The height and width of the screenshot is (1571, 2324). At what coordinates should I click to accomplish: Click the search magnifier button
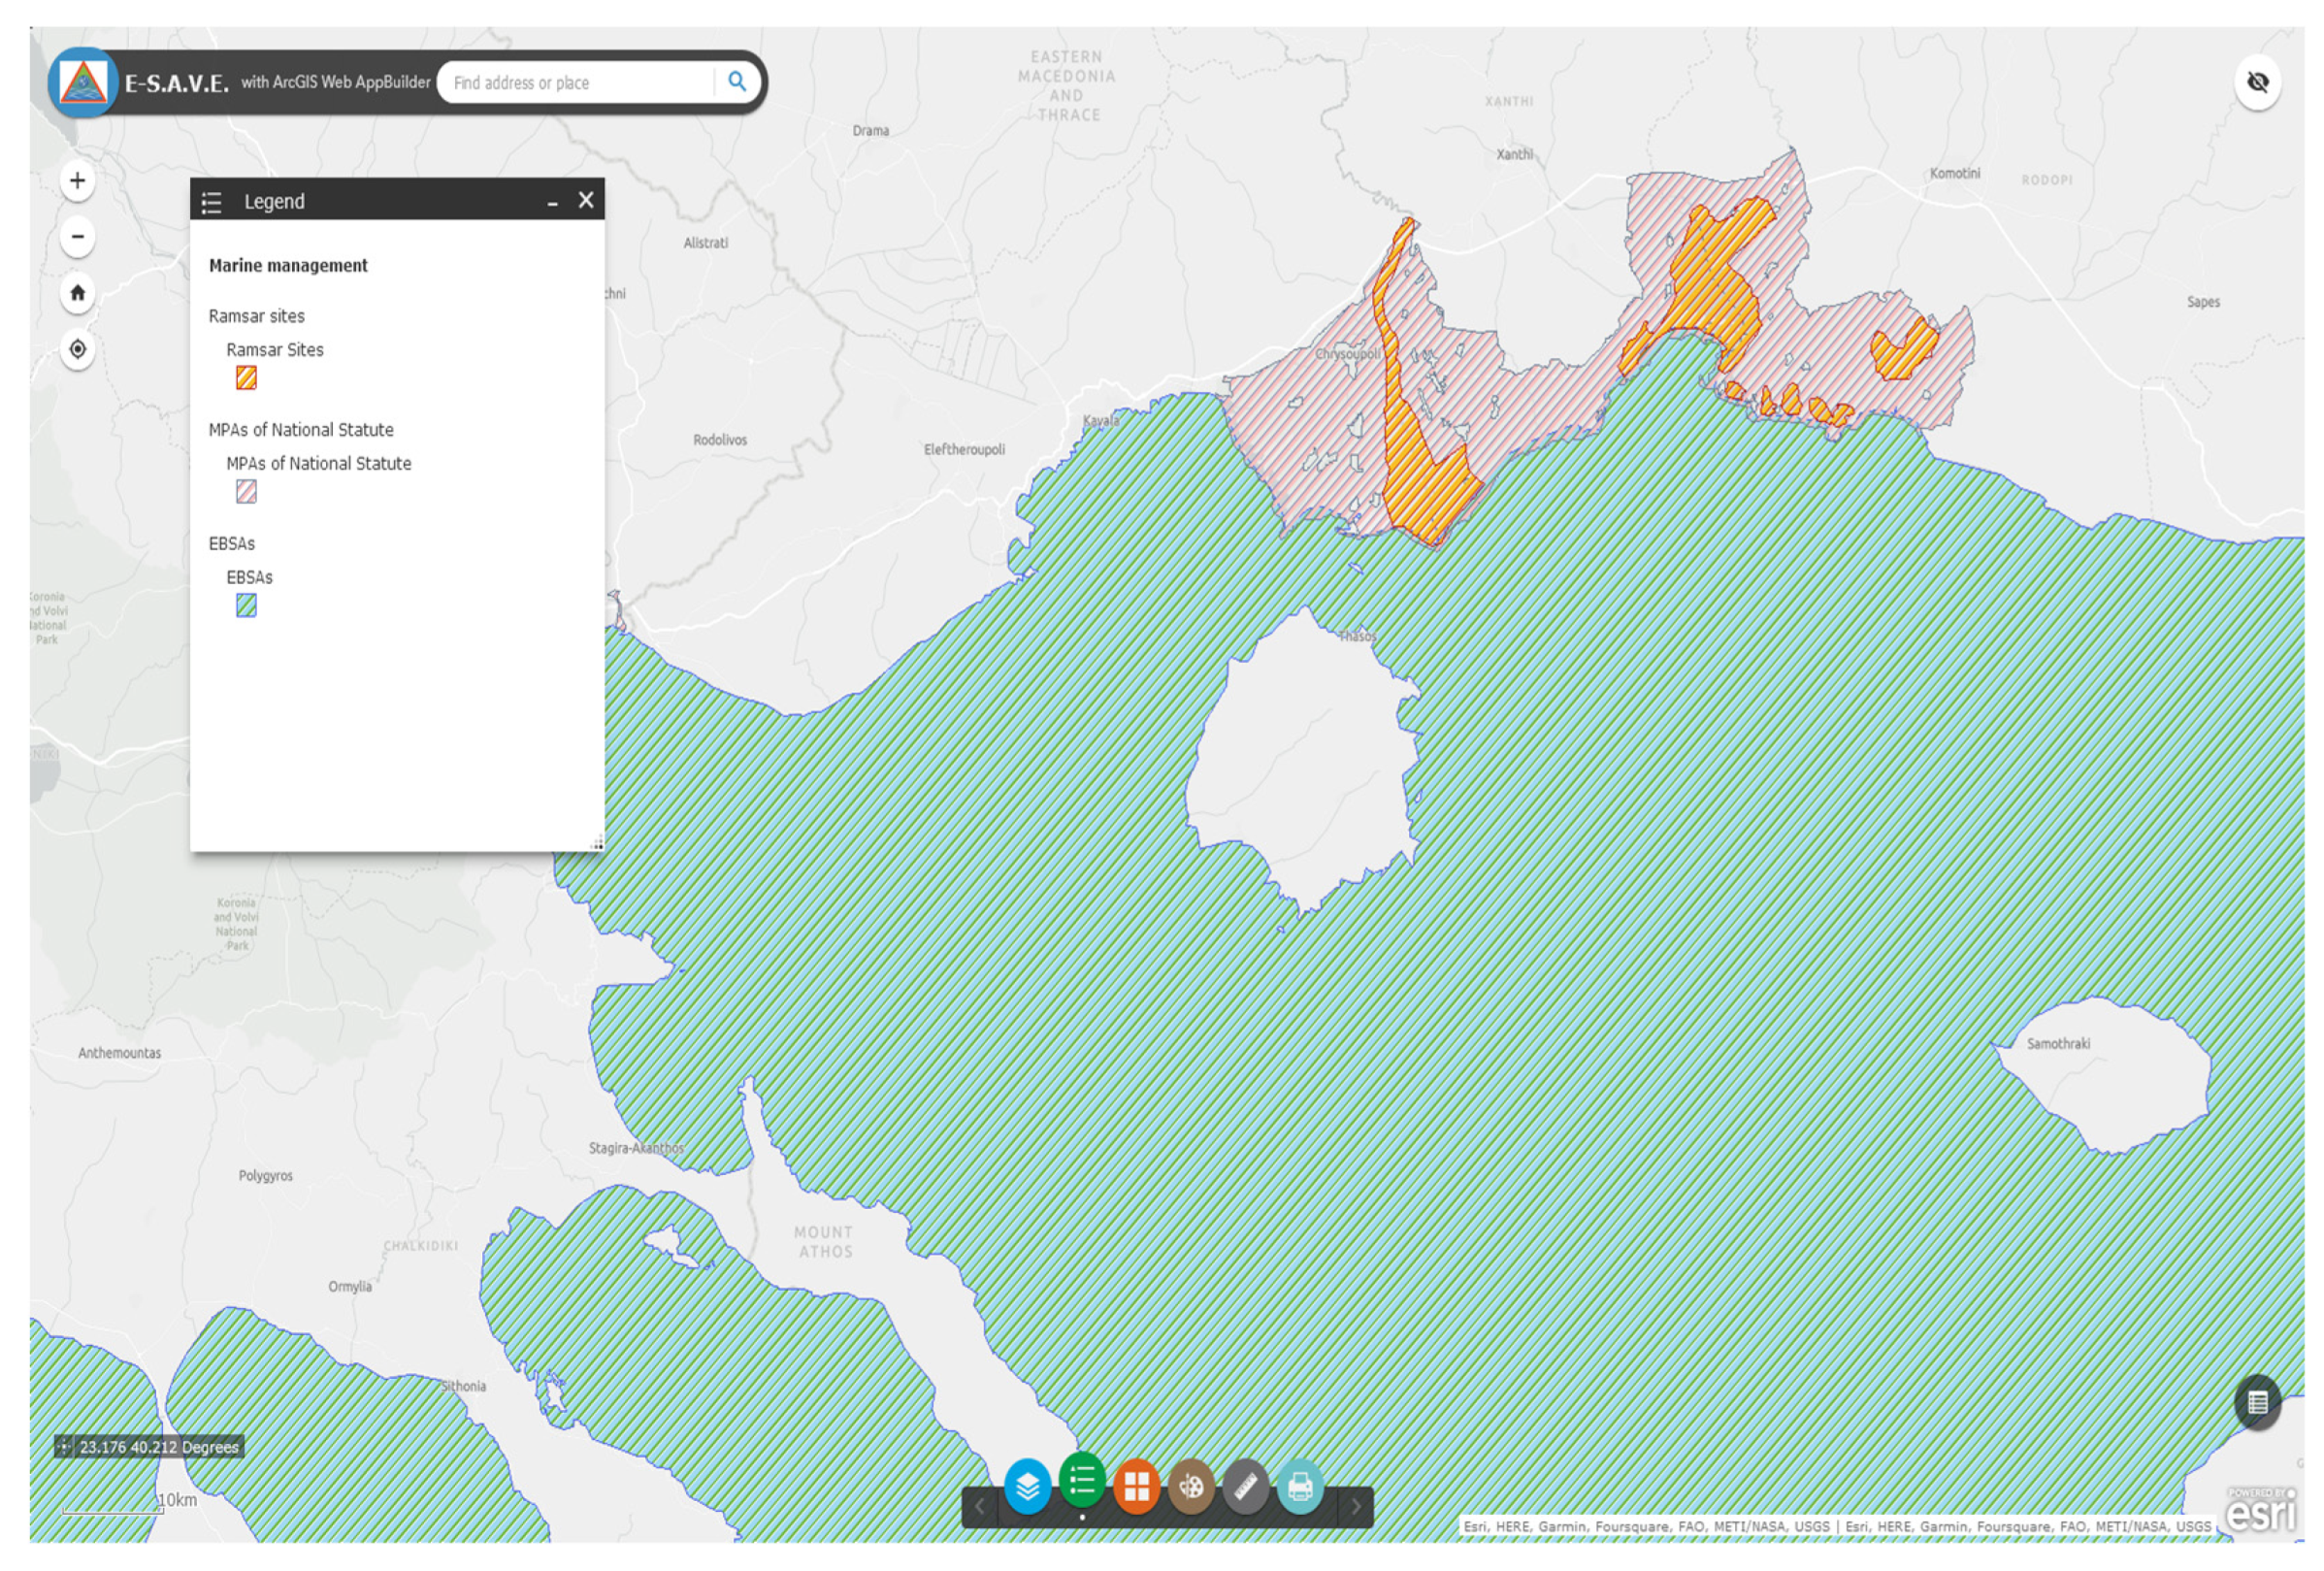(x=737, y=82)
